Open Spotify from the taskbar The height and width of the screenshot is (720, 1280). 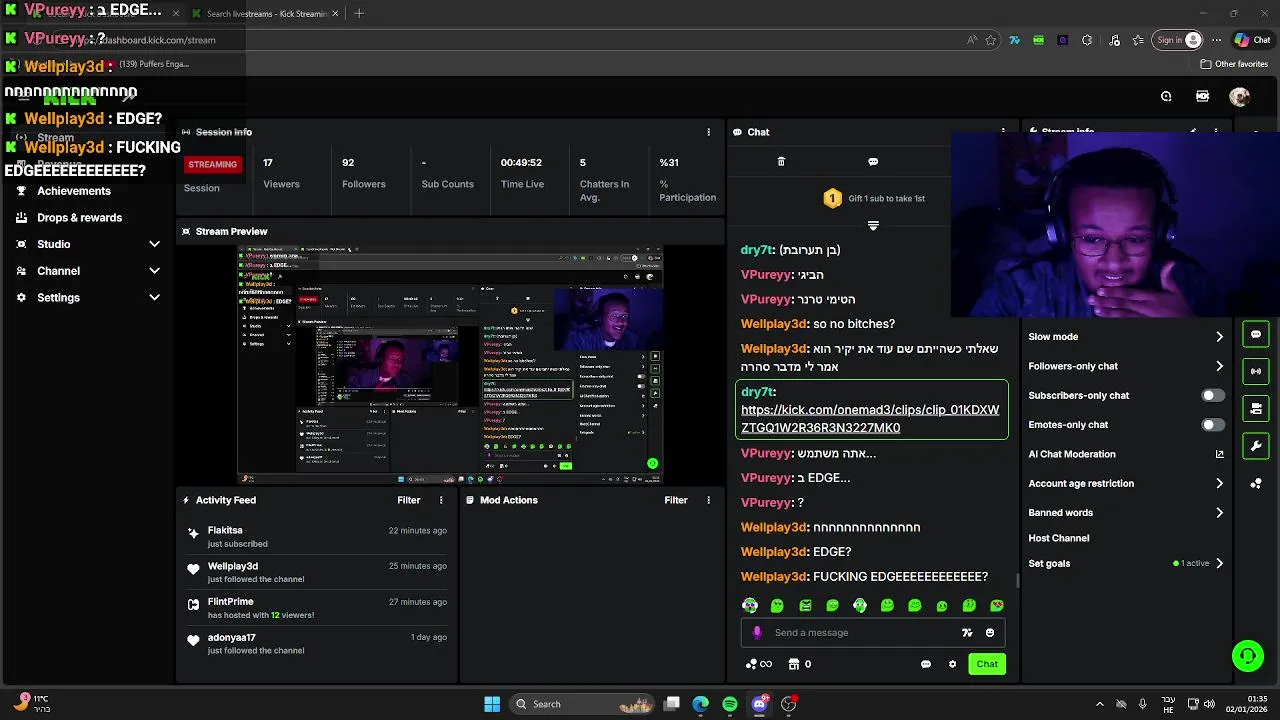point(730,704)
